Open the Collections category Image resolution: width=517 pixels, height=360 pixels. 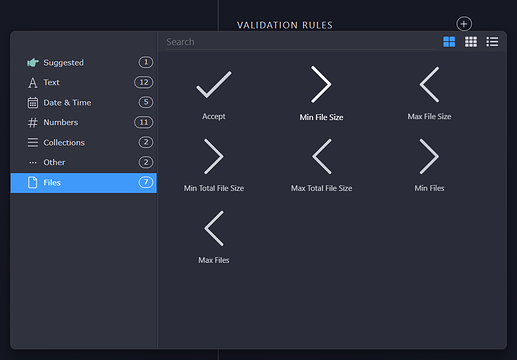point(84,142)
